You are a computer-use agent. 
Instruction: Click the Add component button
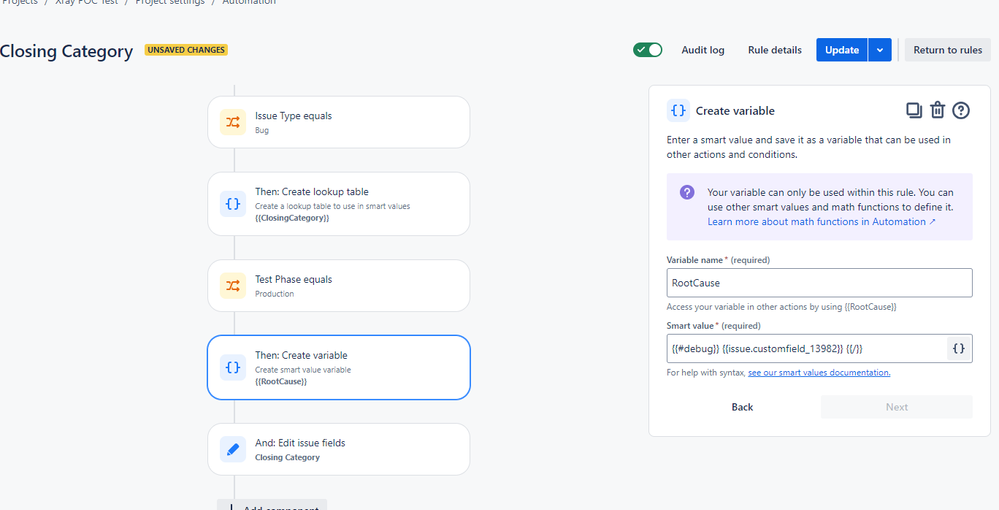[x=272, y=505]
